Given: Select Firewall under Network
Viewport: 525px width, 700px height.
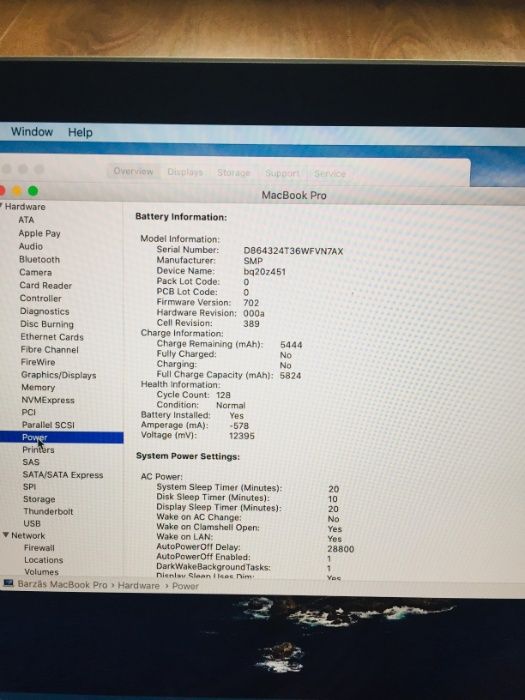Looking at the screenshot, I should pos(39,547).
